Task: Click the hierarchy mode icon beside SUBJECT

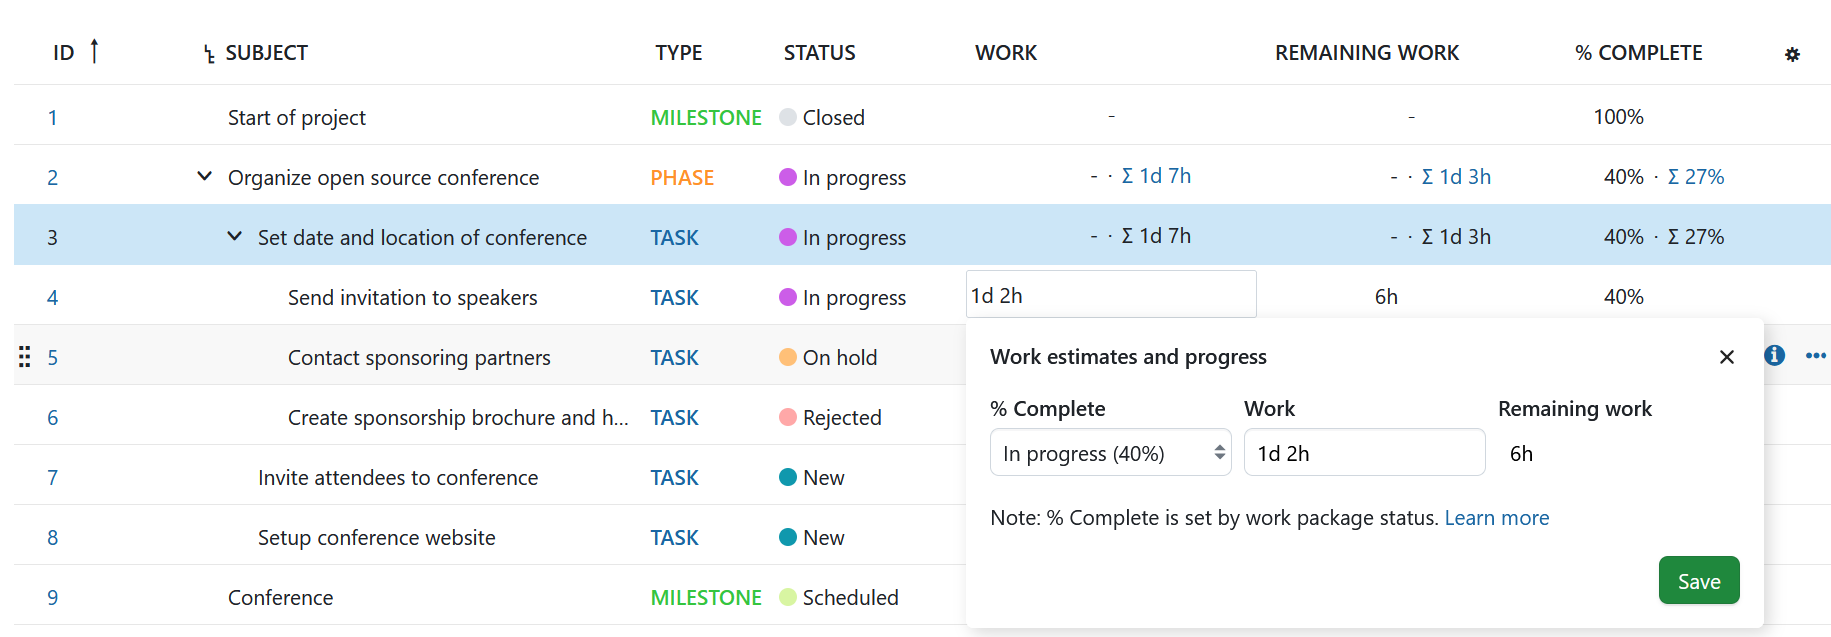Action: (x=207, y=54)
